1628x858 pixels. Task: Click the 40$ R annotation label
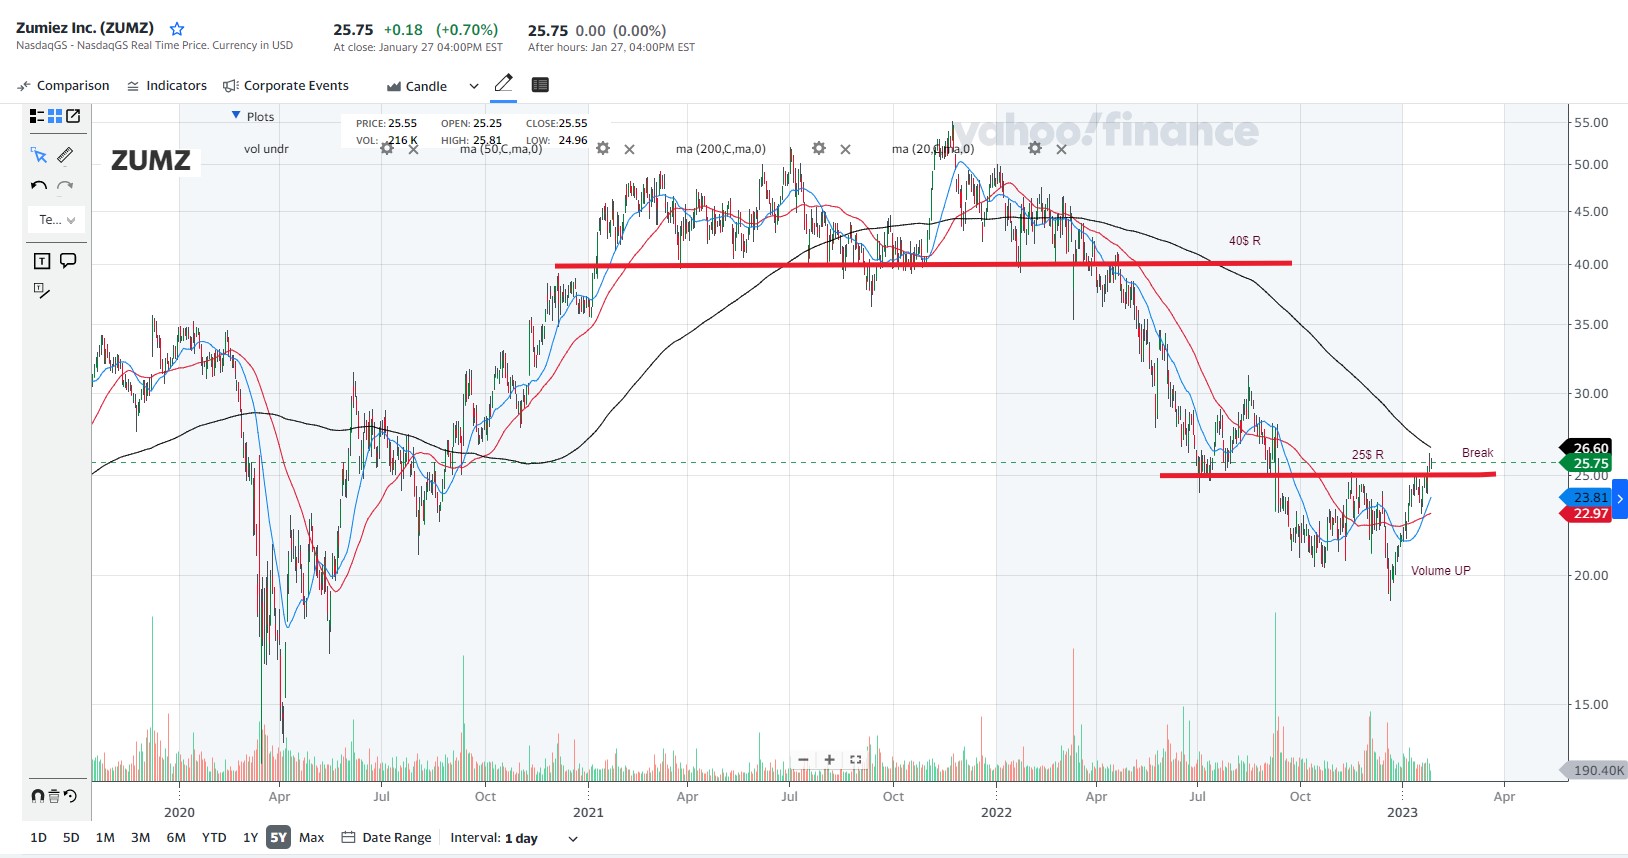(x=1245, y=241)
